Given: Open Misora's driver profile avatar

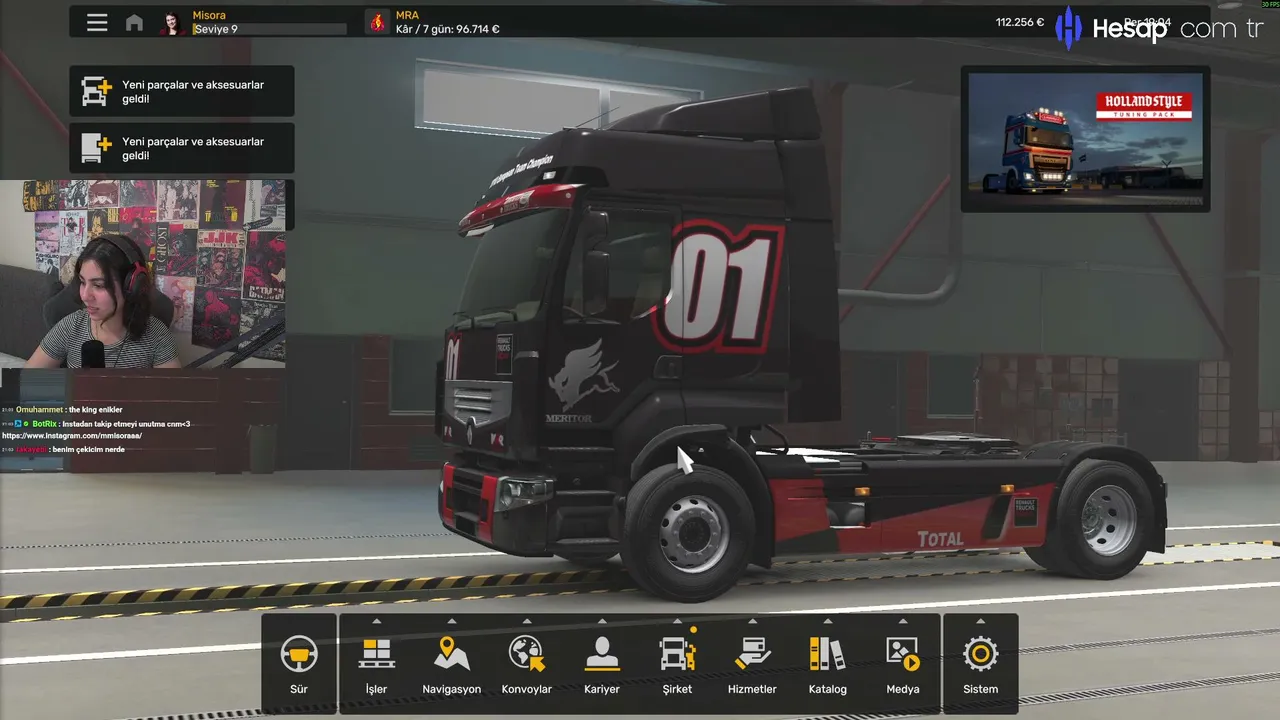Looking at the screenshot, I should click(172, 22).
